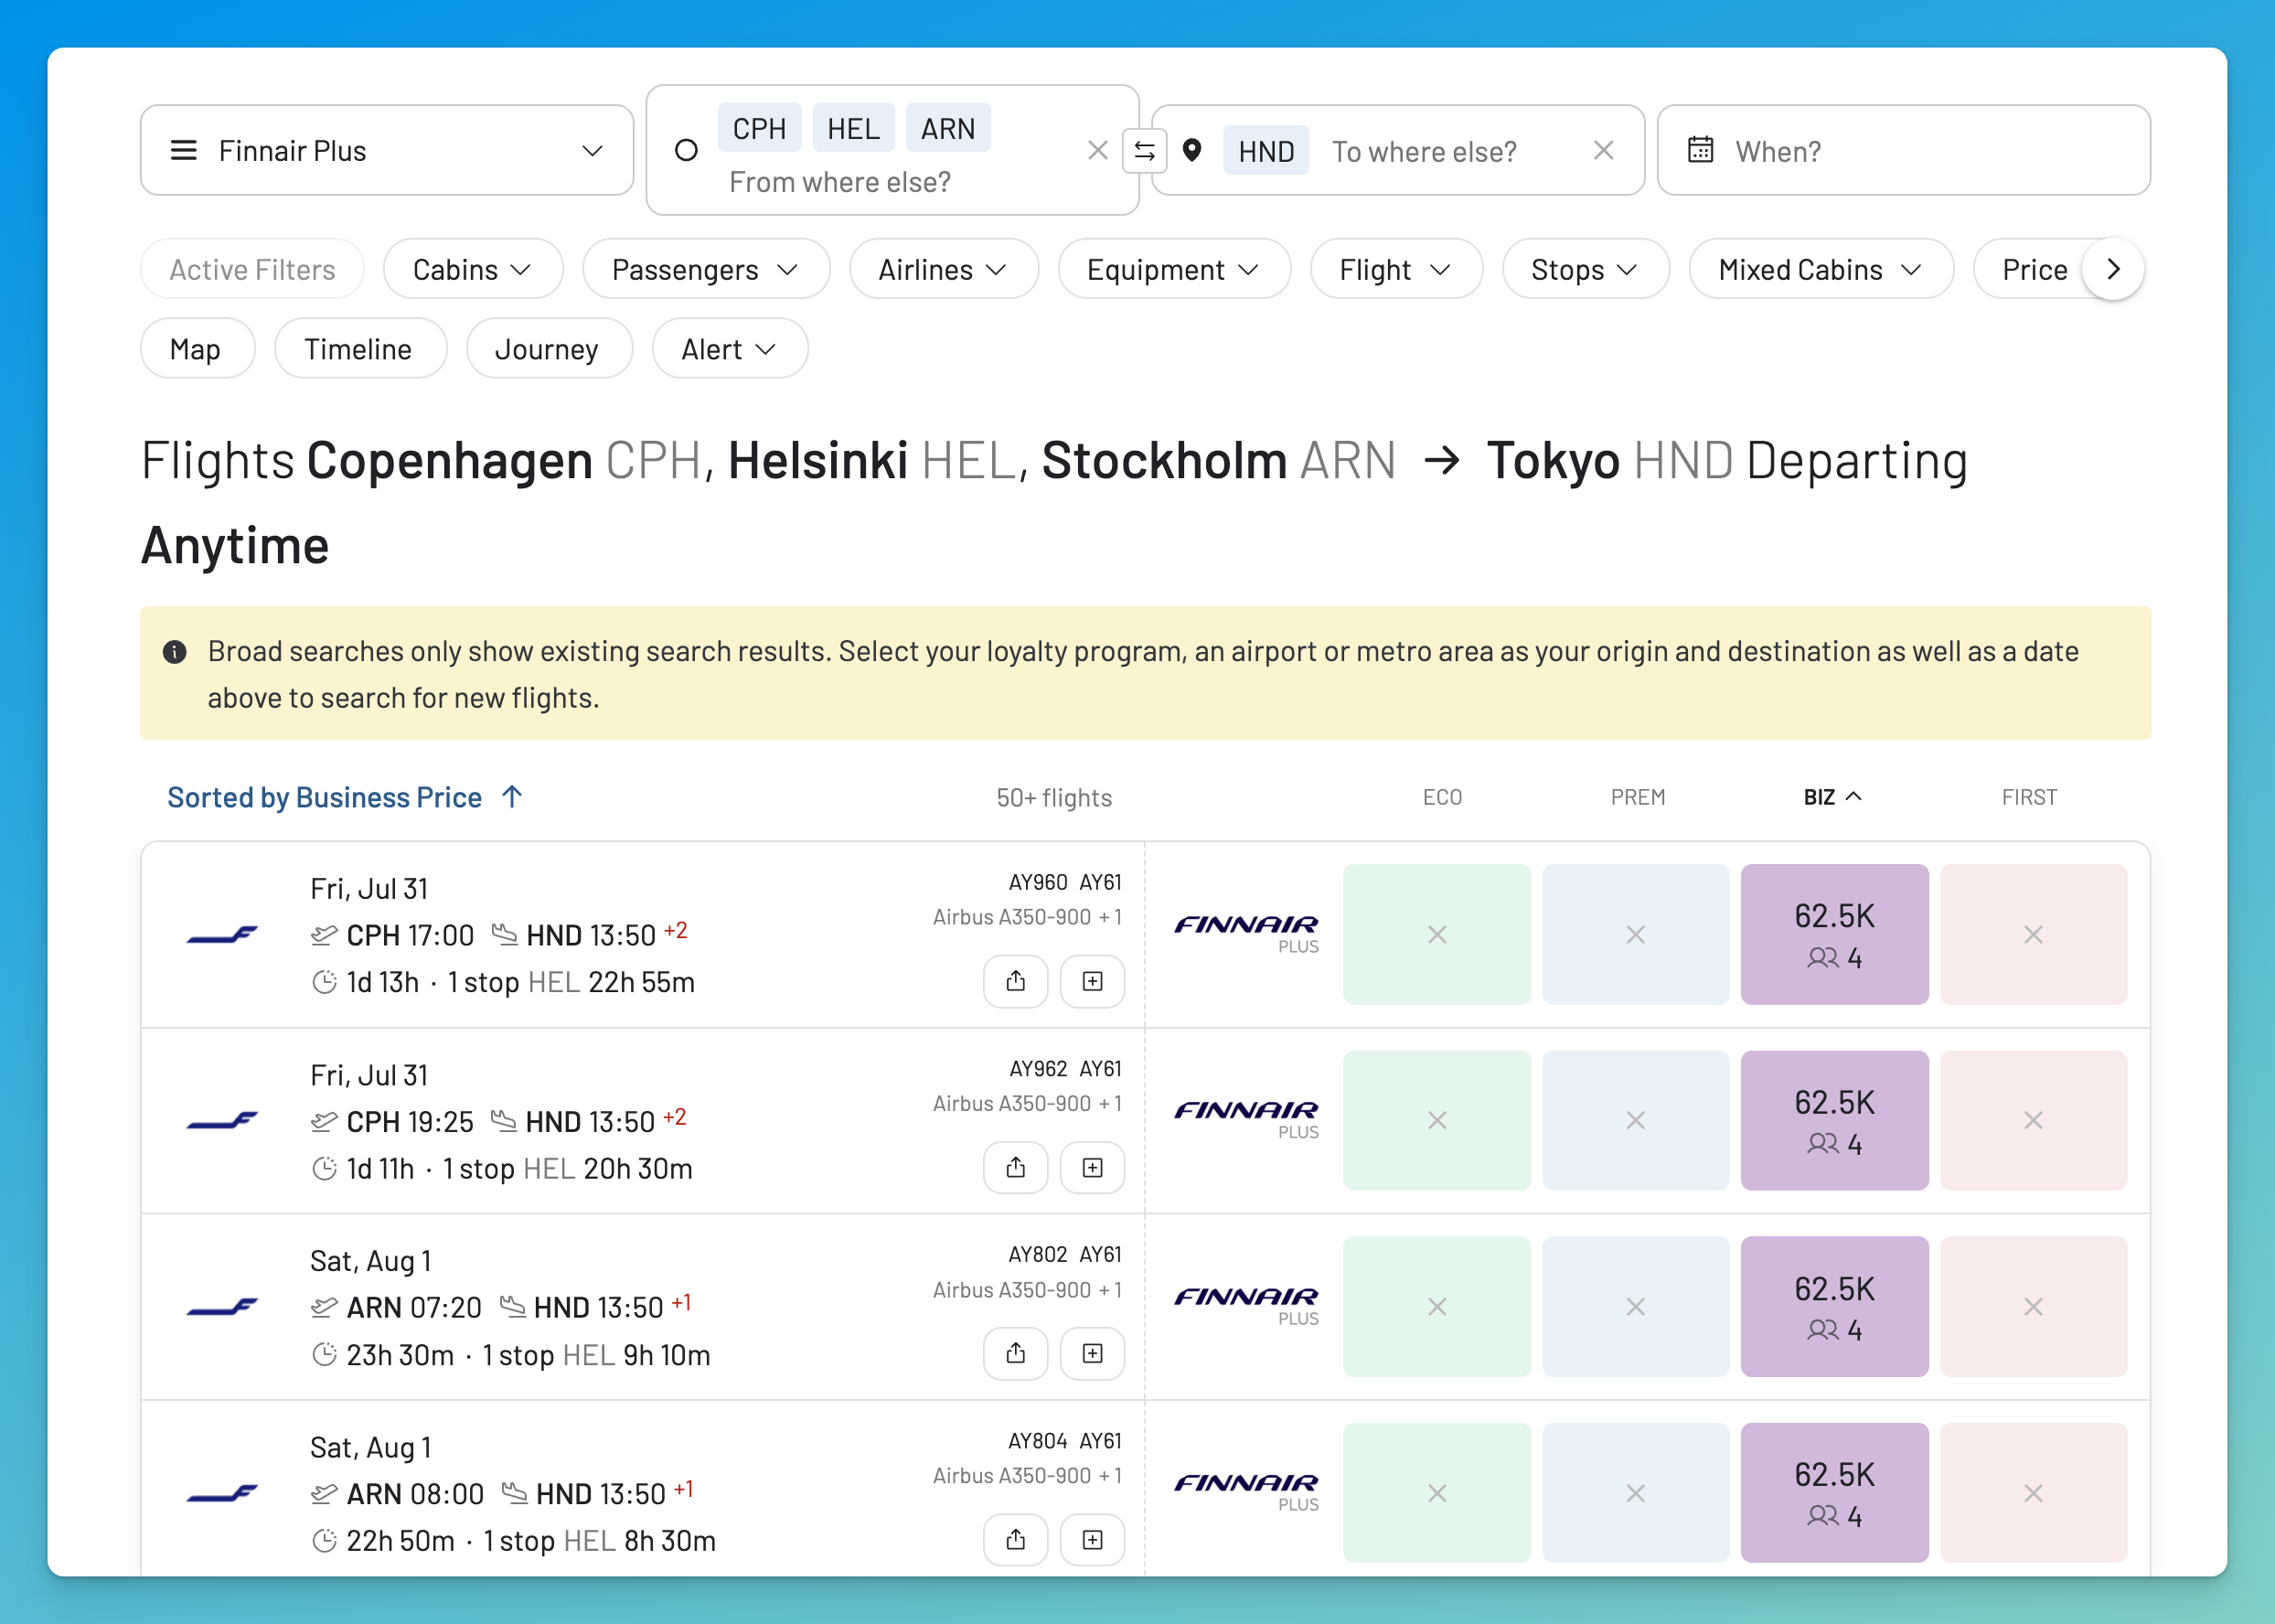Image resolution: width=2275 pixels, height=1624 pixels.
Task: Click the Finnair Plus logo on the ARN 08:00 row
Action: click(x=1246, y=1491)
